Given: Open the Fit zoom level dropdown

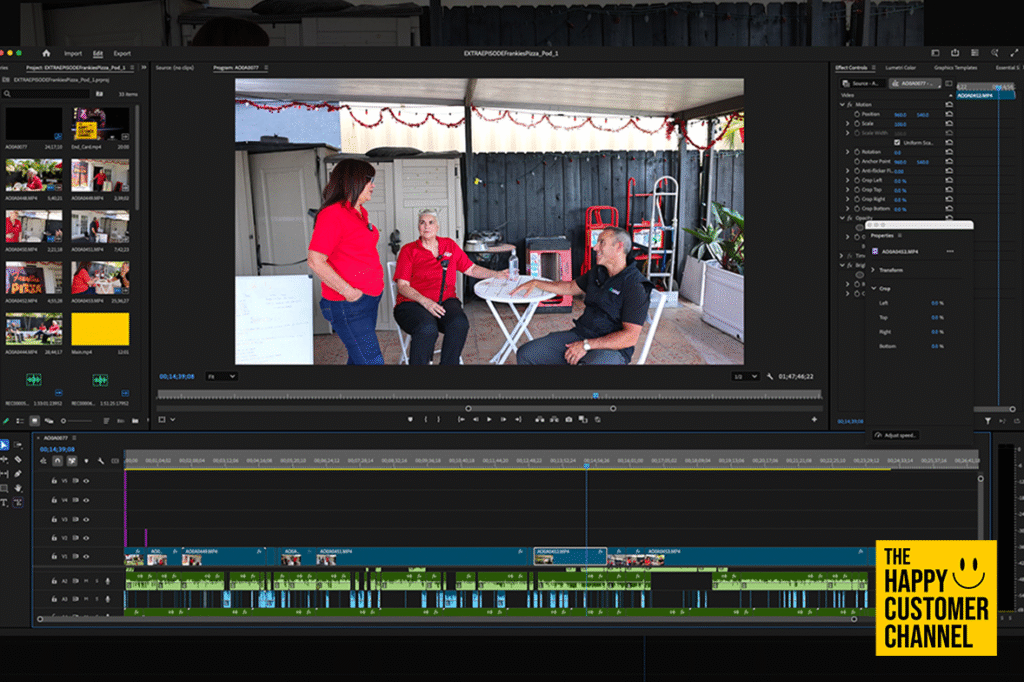Looking at the screenshot, I should point(222,377).
